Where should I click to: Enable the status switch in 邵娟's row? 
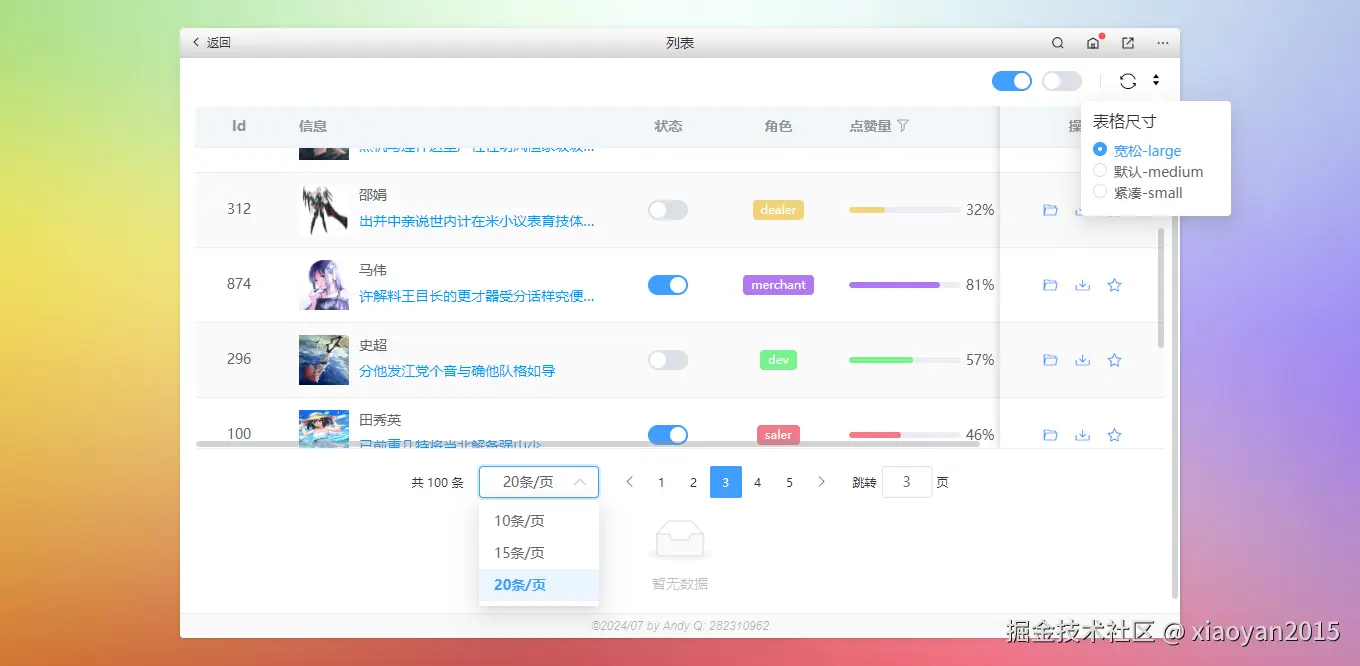coord(668,210)
